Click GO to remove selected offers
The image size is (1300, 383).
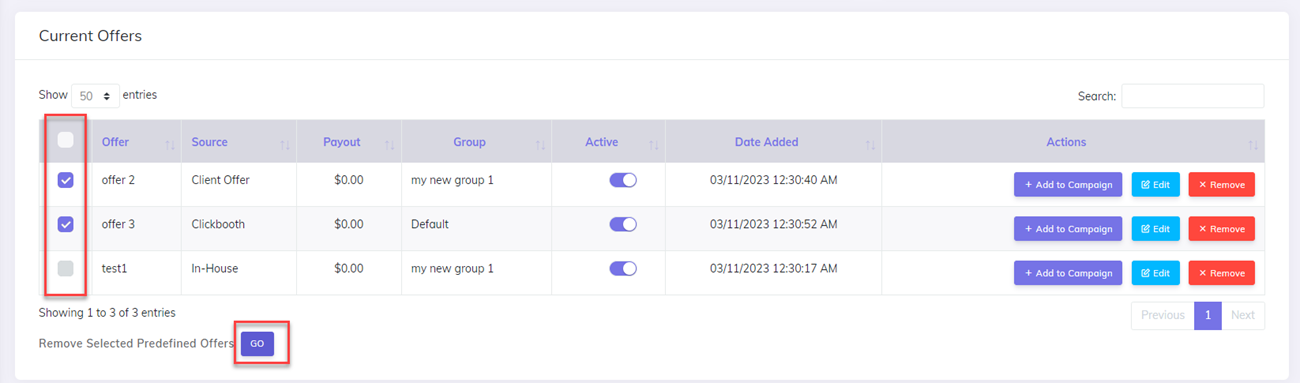coord(257,343)
